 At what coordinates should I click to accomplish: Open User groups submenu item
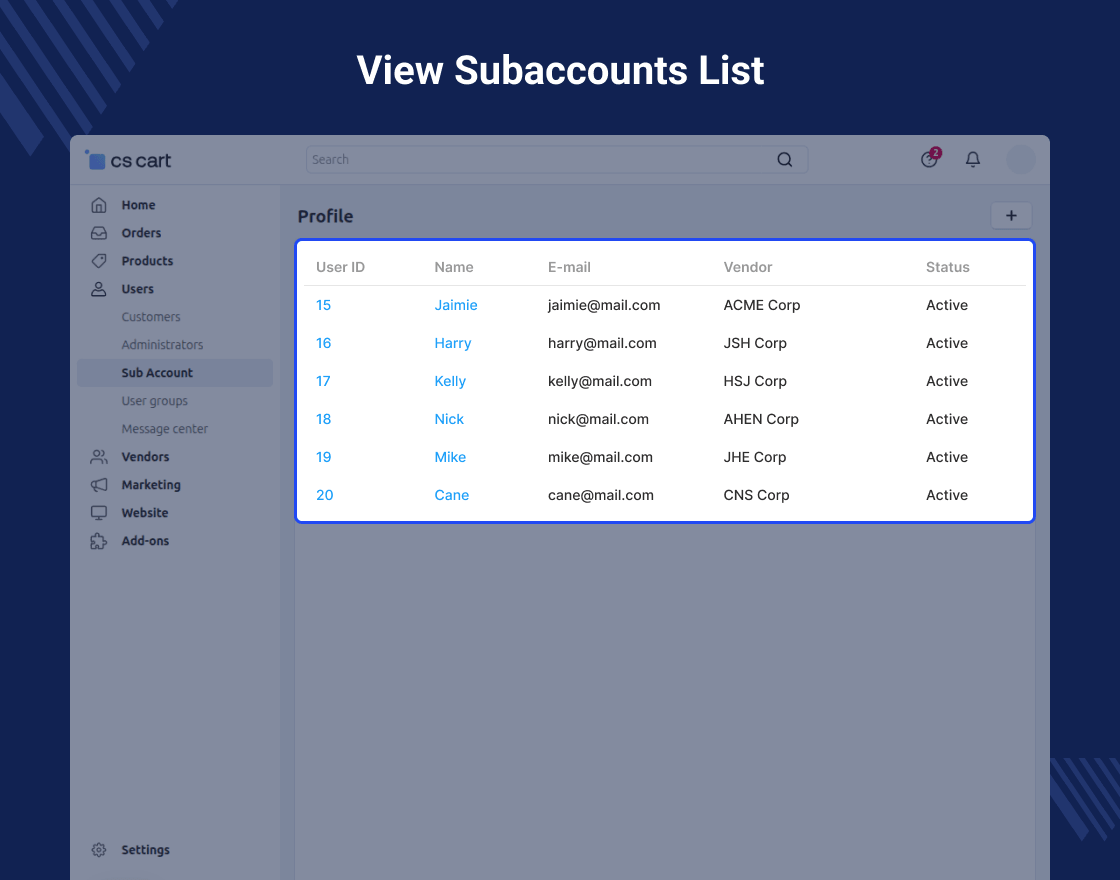click(154, 401)
